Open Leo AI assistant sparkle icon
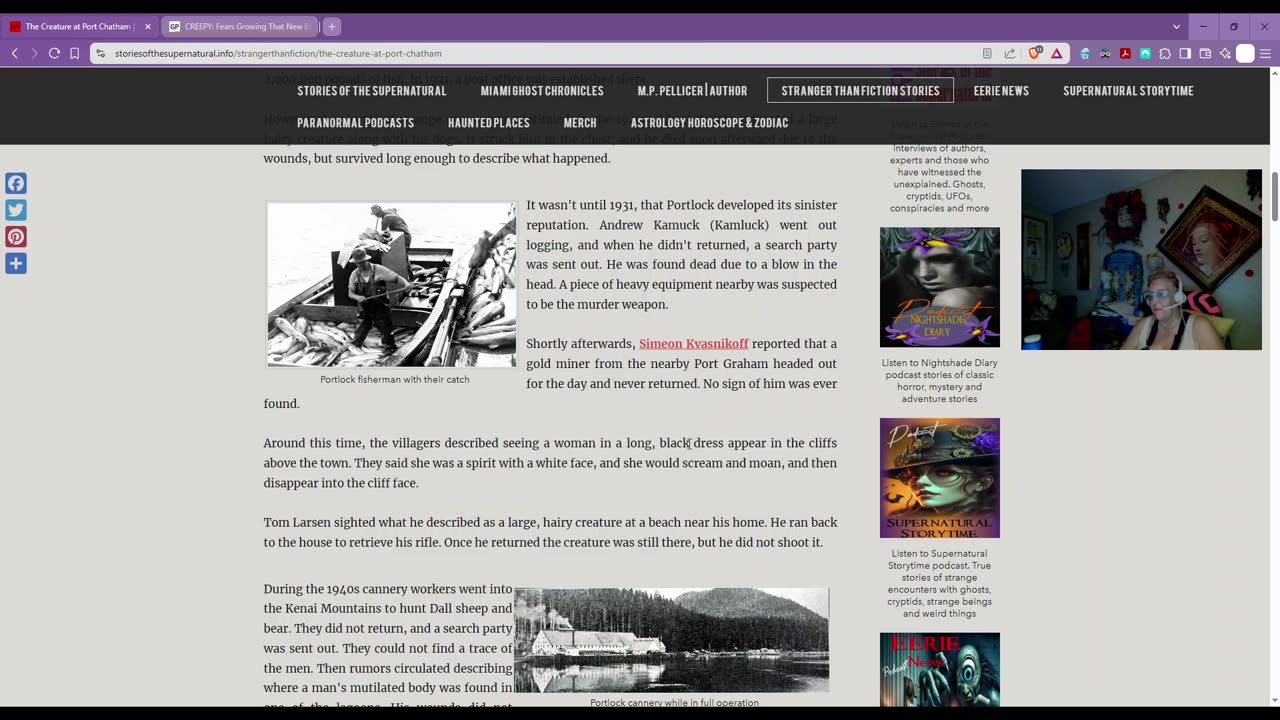1280x720 pixels. pos(1225,53)
